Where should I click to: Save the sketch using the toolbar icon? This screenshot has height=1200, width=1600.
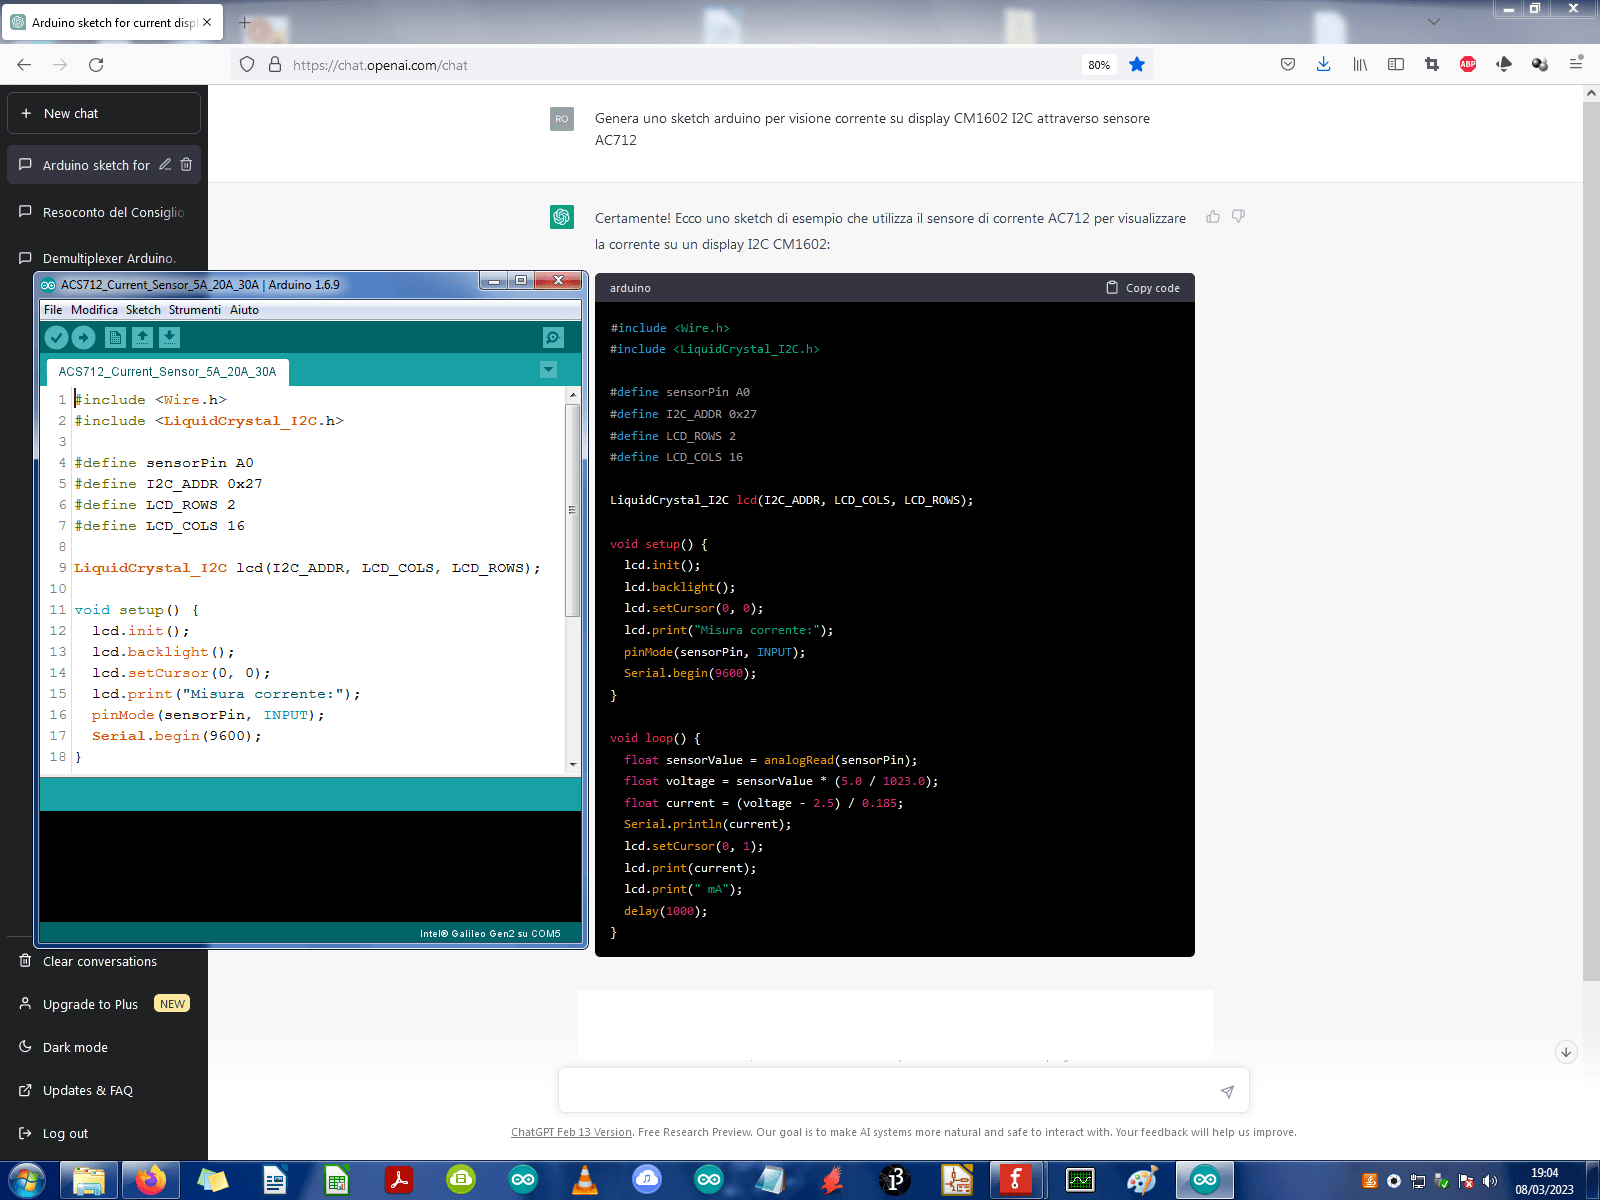click(170, 338)
